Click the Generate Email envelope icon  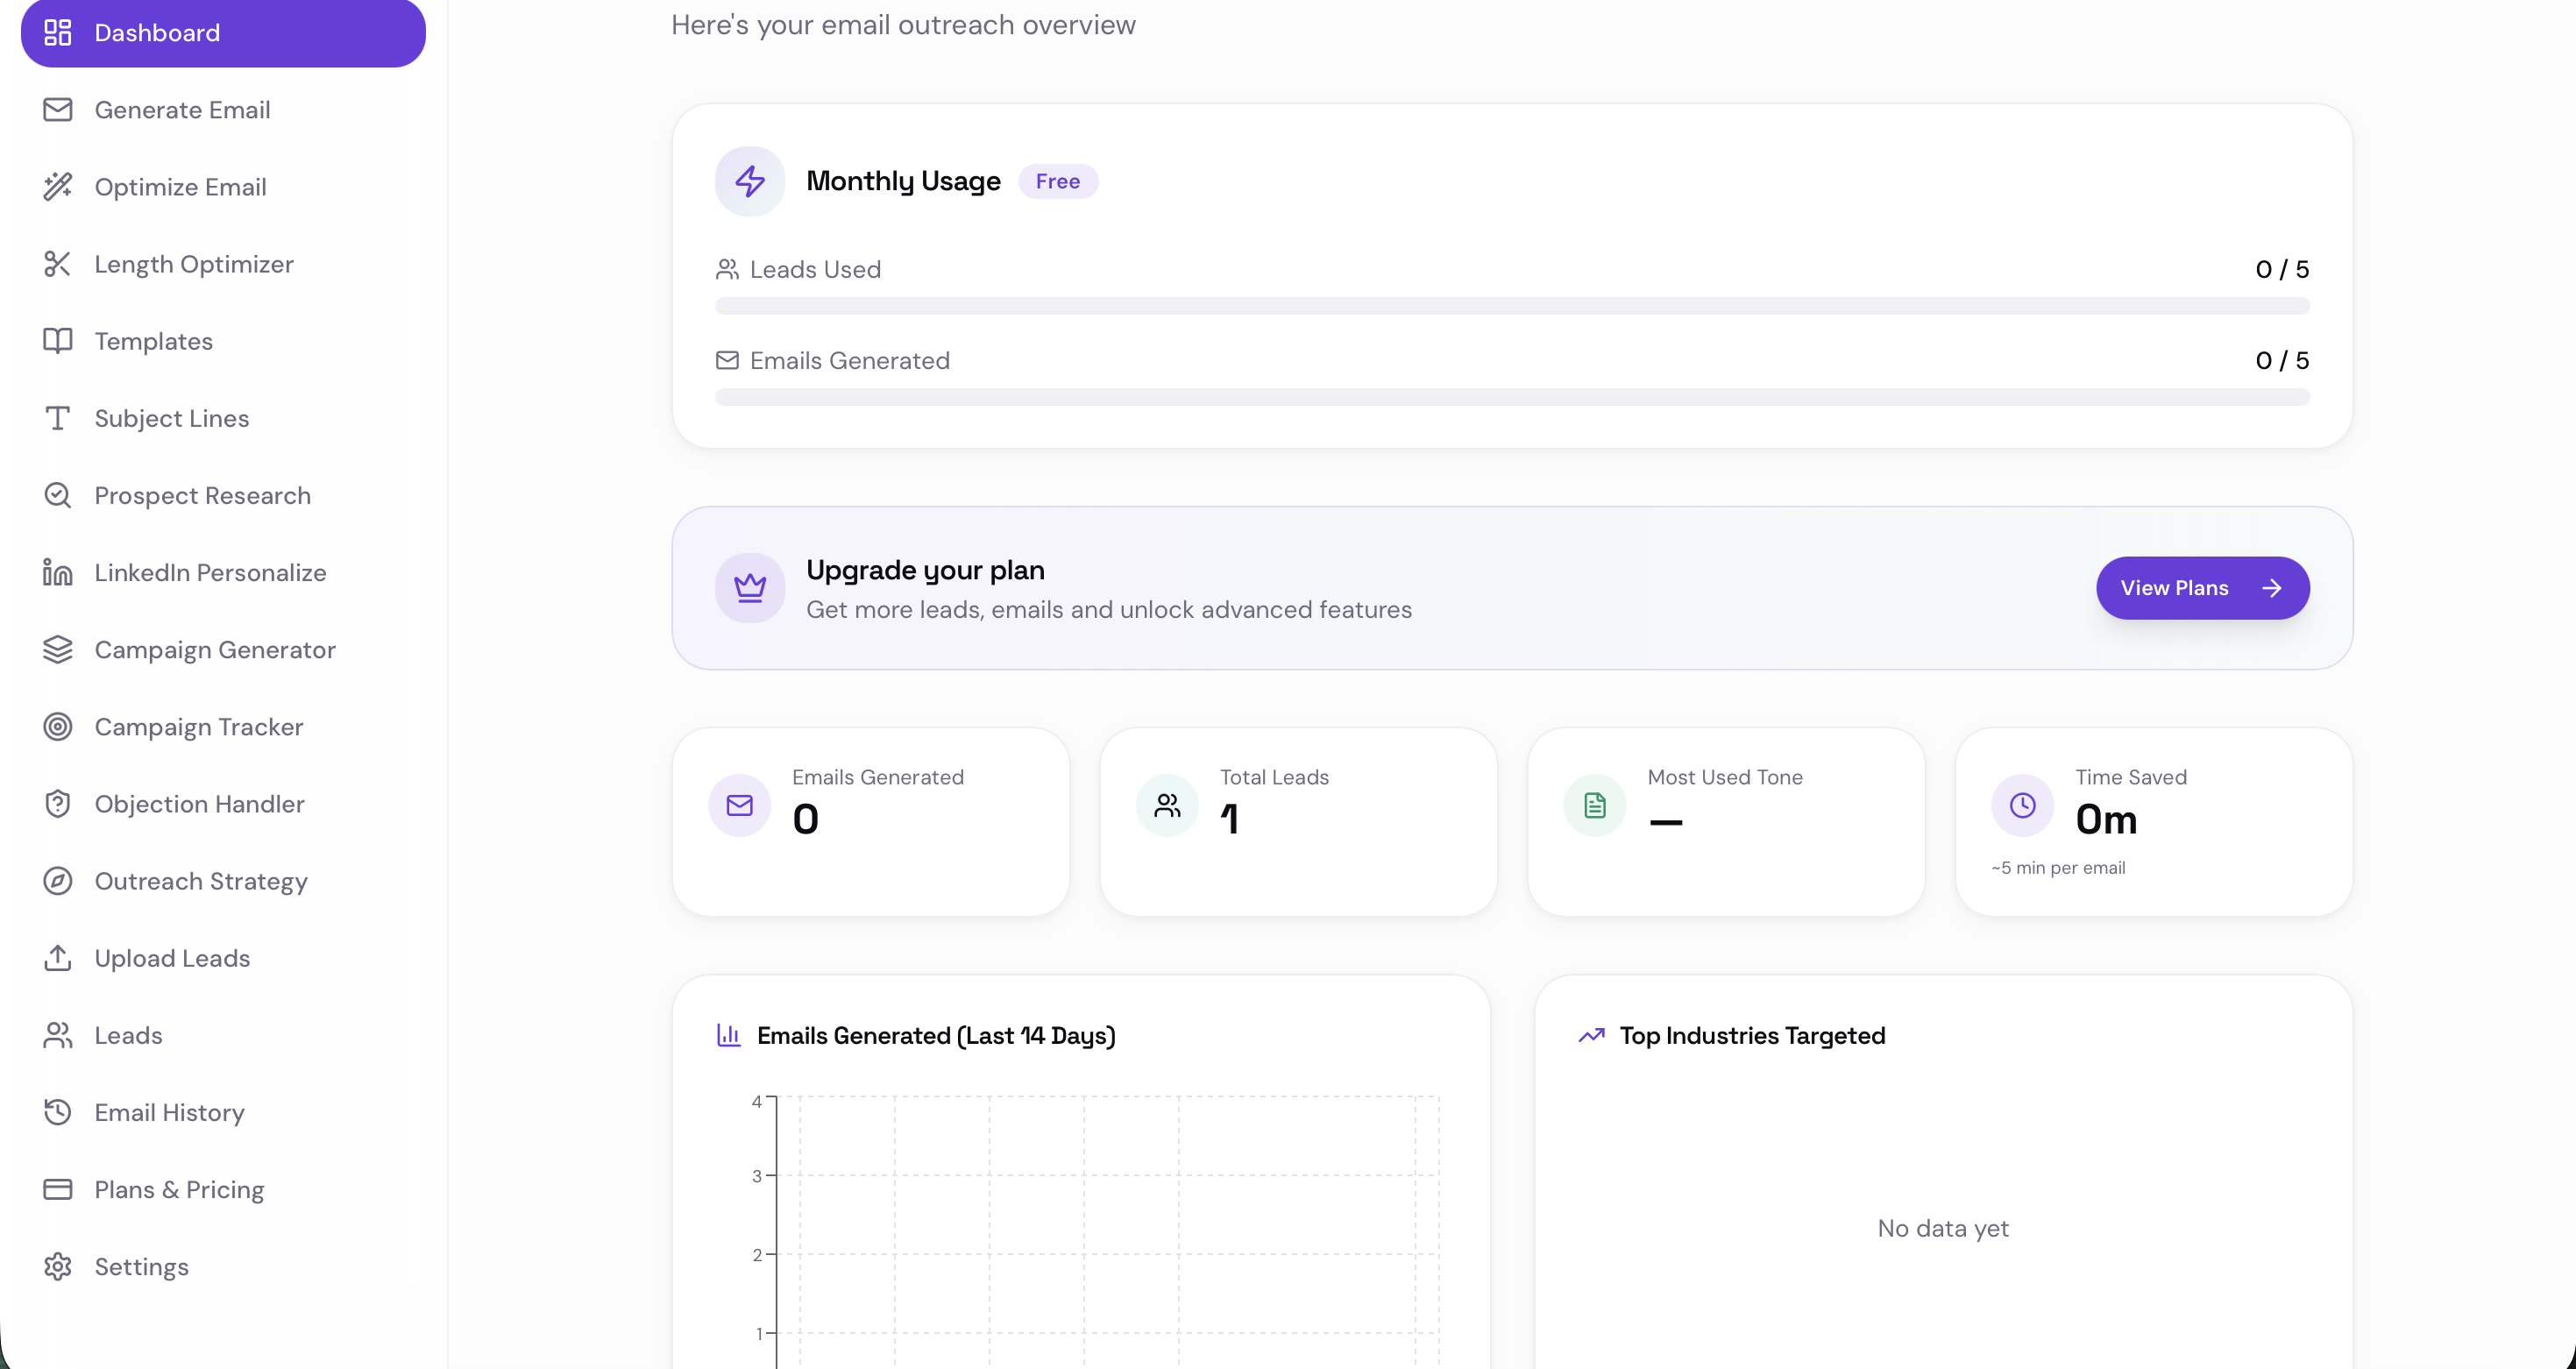click(57, 109)
